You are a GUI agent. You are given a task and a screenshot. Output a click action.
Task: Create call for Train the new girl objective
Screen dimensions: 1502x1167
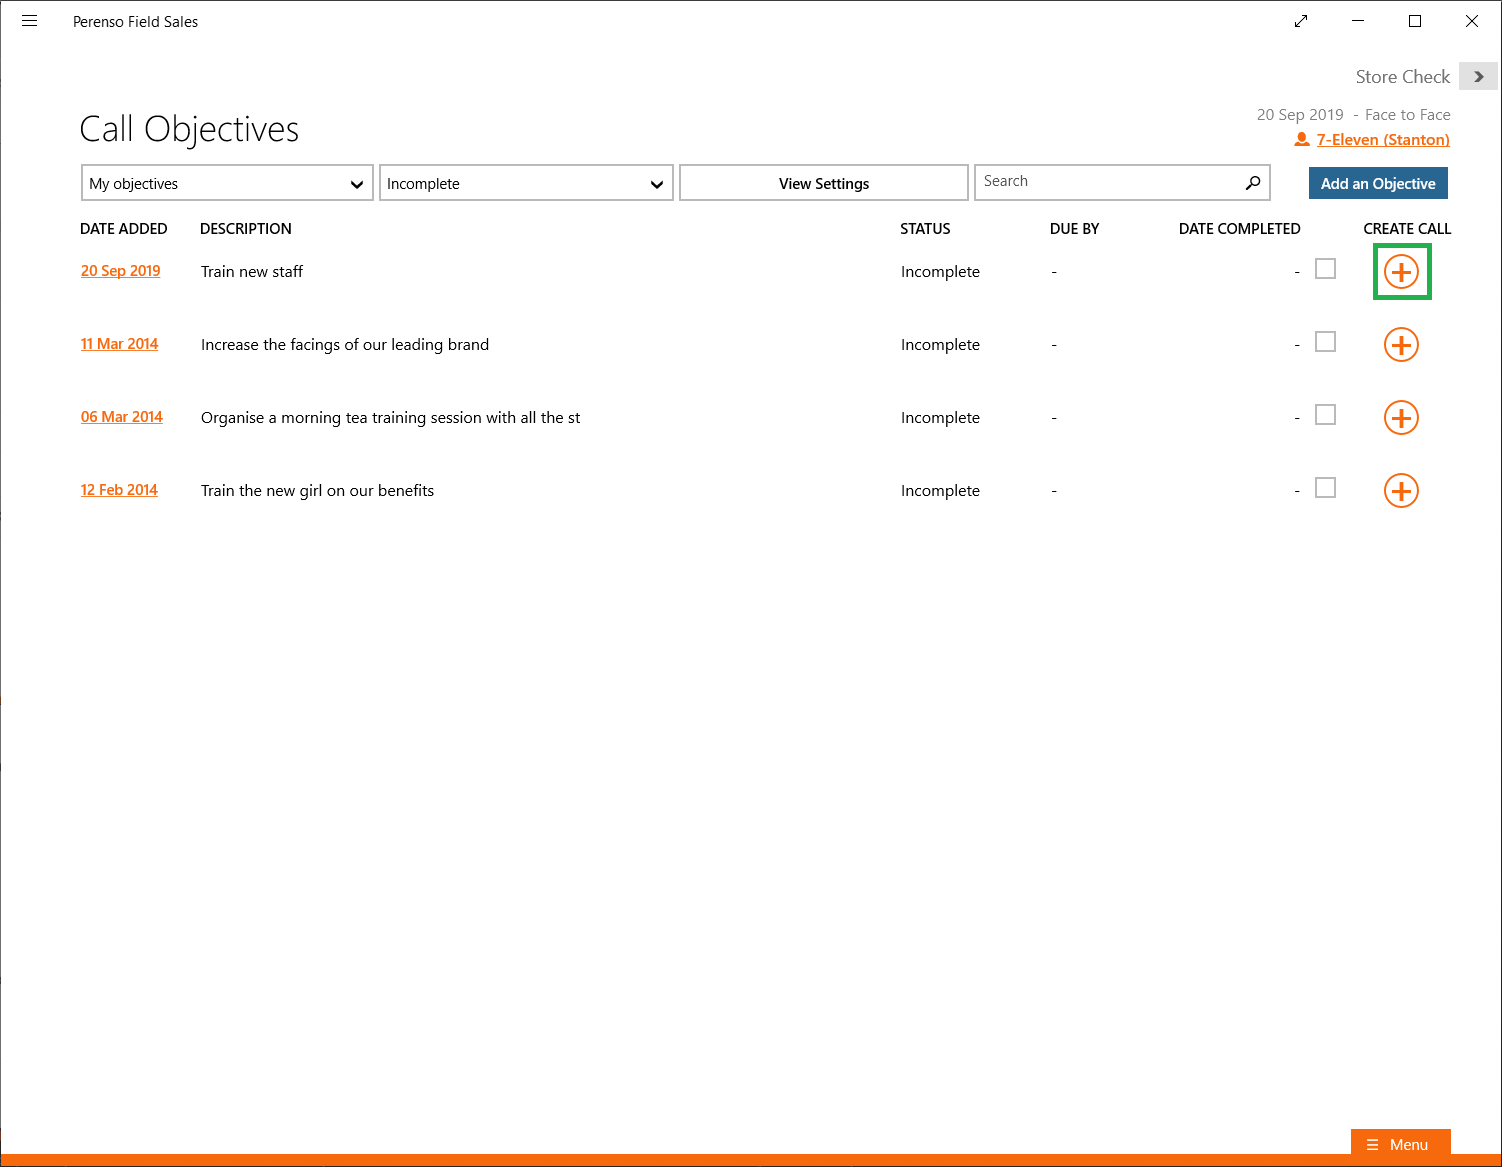click(1401, 491)
